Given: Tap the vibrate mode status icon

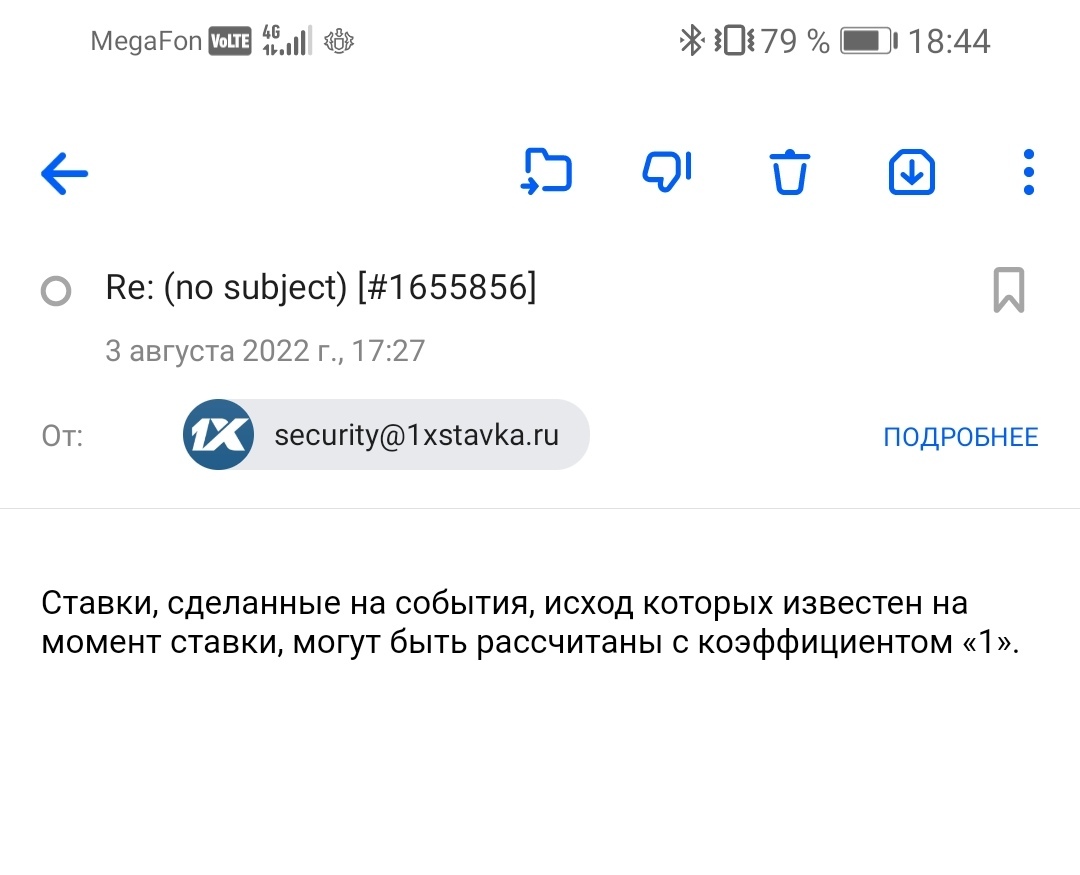Looking at the screenshot, I should pos(734,40).
